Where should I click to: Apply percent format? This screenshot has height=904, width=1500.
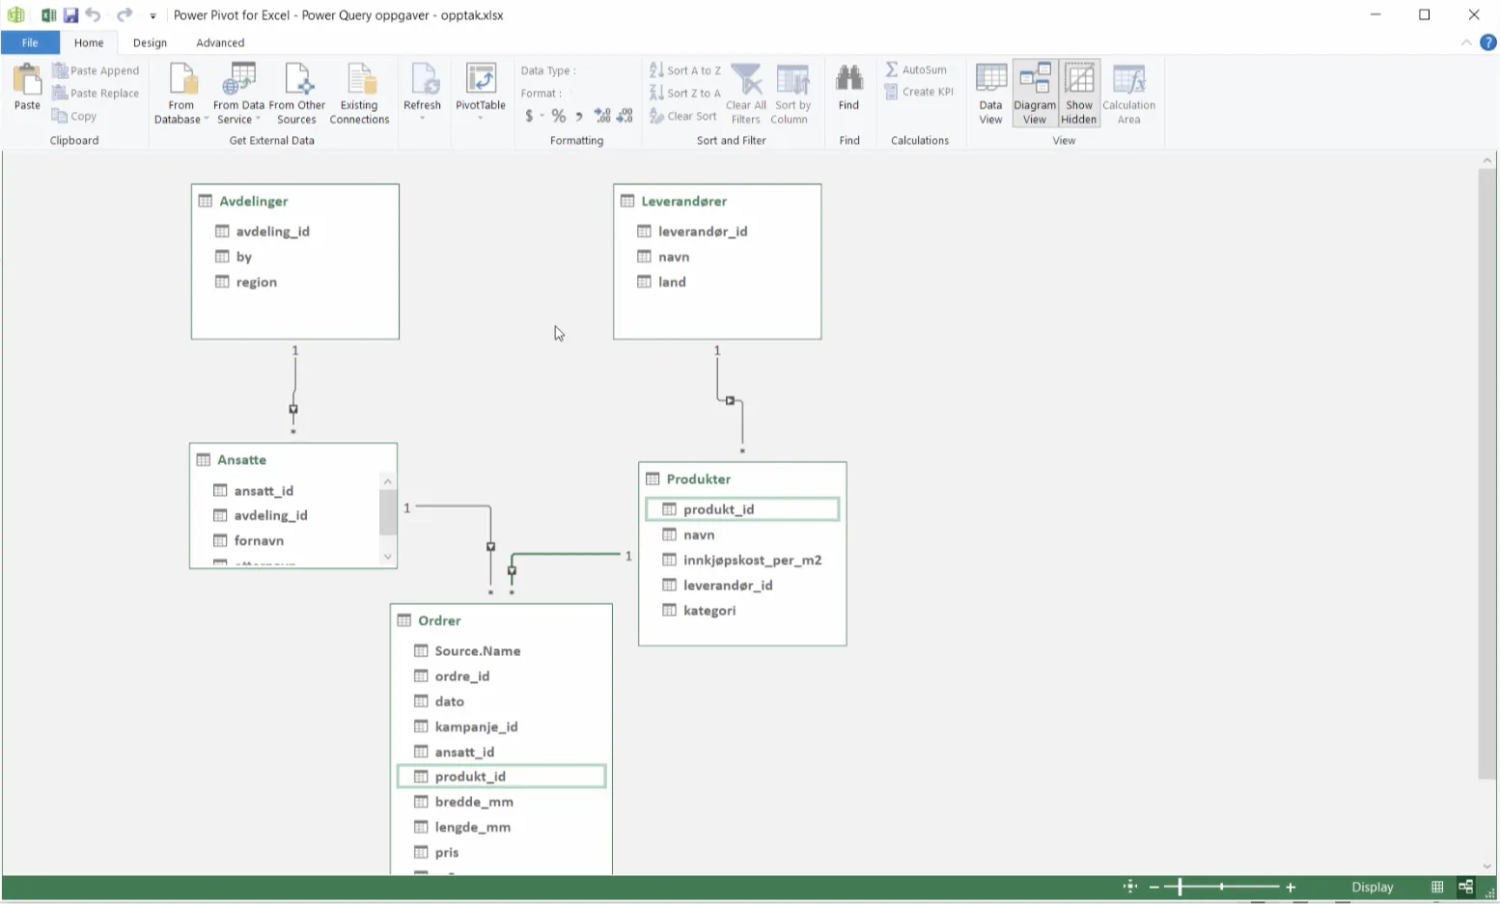pyautogui.click(x=558, y=116)
